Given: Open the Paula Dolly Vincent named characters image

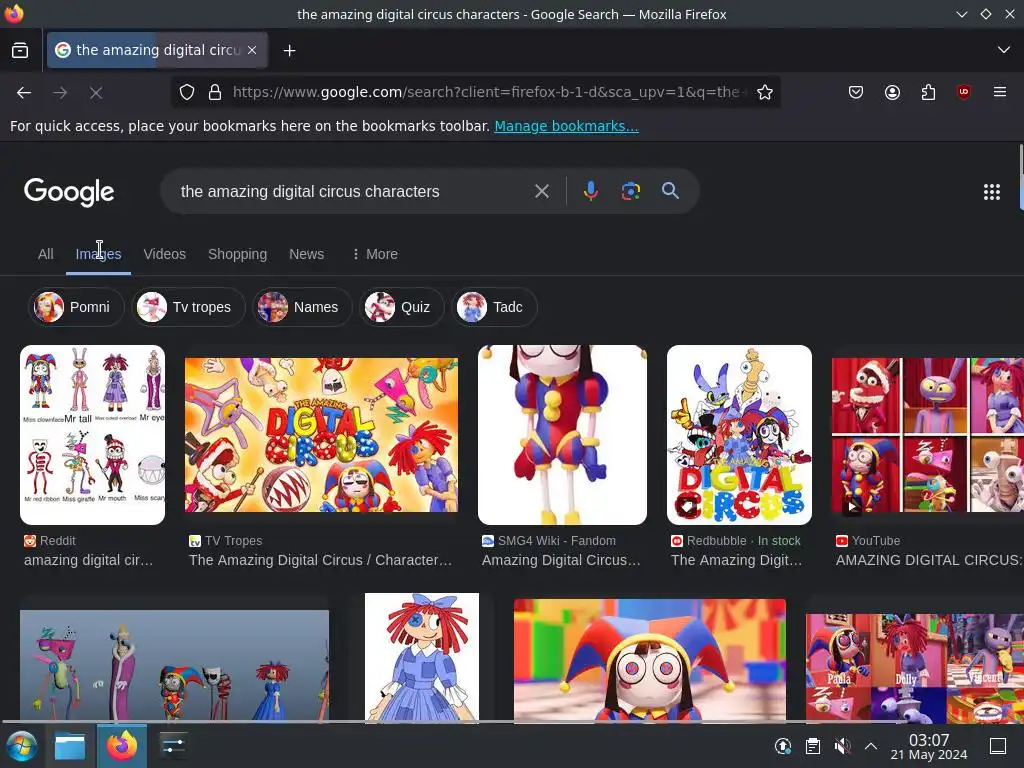Looking at the screenshot, I should [x=914, y=667].
